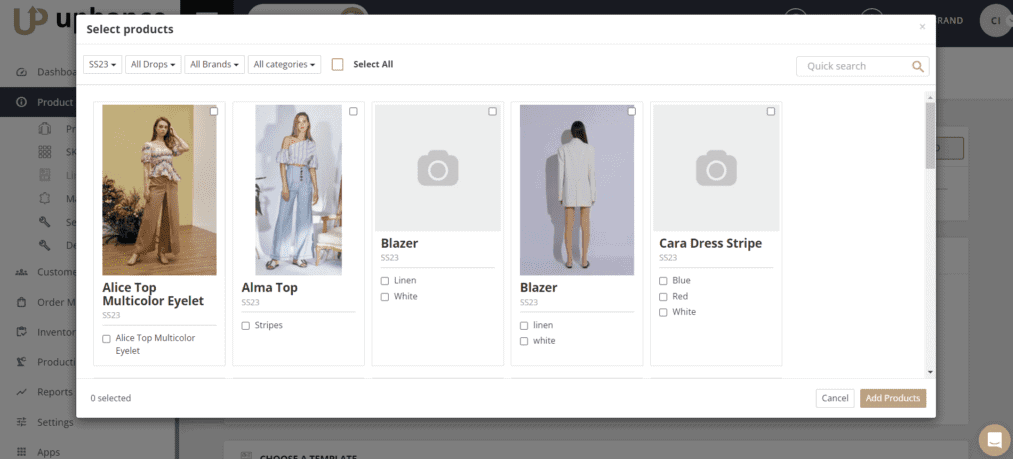Image resolution: width=1013 pixels, height=459 pixels.
Task: Click the CI user avatar
Action: point(995,20)
